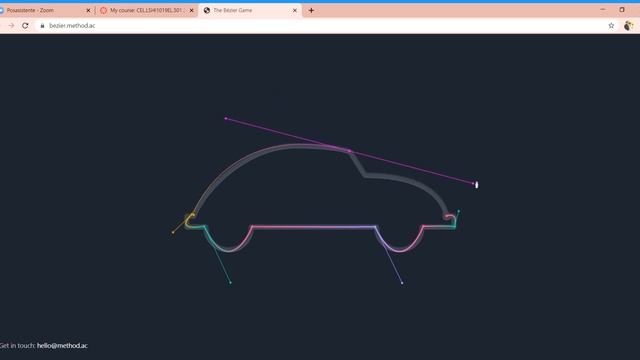Select the yellow handle endpoint at car's left
The width and height of the screenshot is (640, 360).
173,232
